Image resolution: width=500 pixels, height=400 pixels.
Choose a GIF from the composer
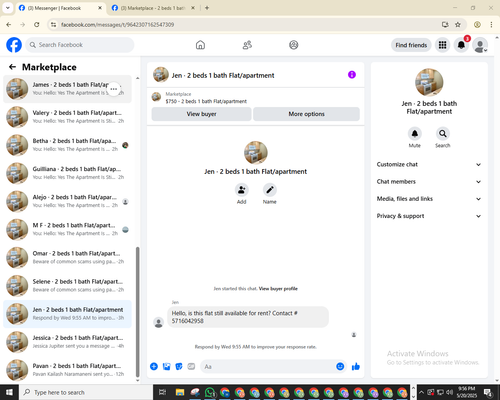[x=191, y=367]
